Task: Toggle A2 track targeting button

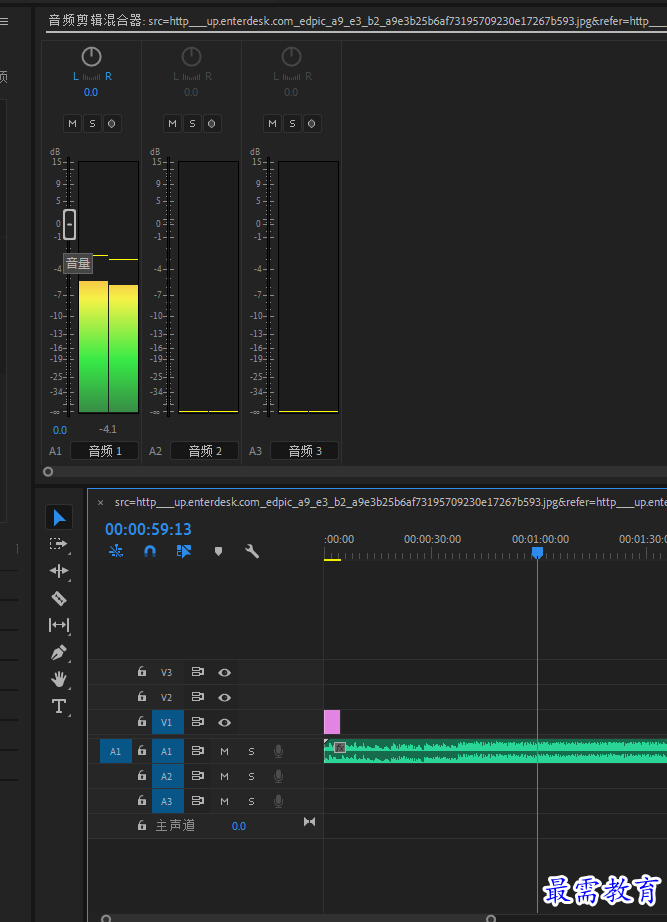Action: pos(167,776)
